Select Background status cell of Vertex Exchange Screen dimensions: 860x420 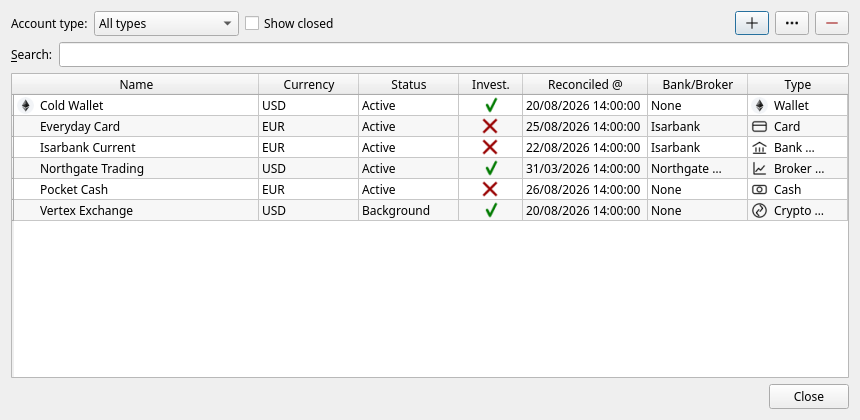(x=408, y=211)
